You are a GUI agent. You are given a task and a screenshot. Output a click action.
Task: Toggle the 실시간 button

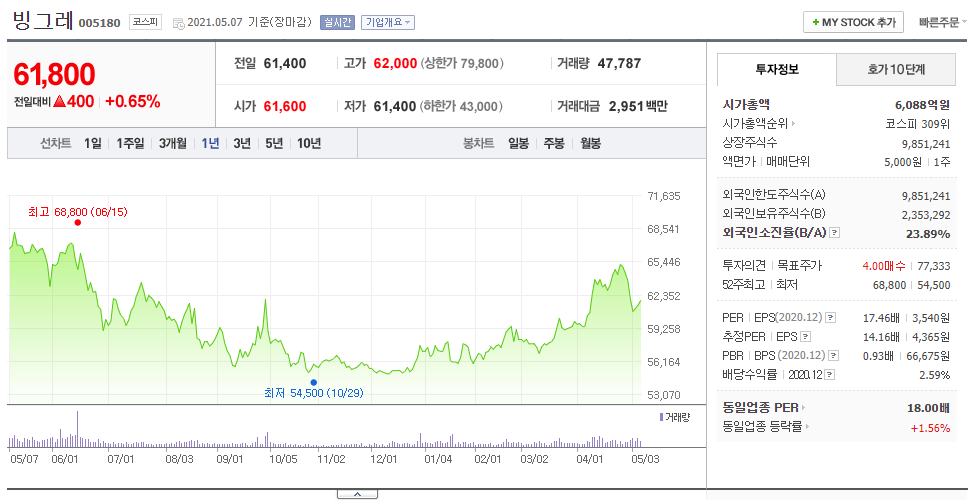coord(336,22)
